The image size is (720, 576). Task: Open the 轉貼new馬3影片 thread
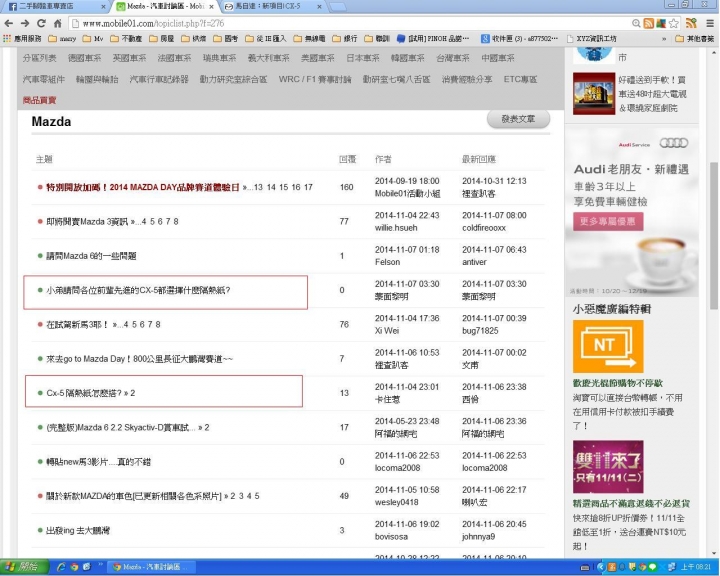coord(98,462)
